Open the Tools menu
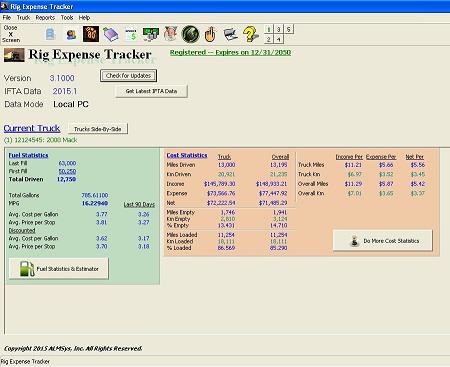 click(67, 18)
